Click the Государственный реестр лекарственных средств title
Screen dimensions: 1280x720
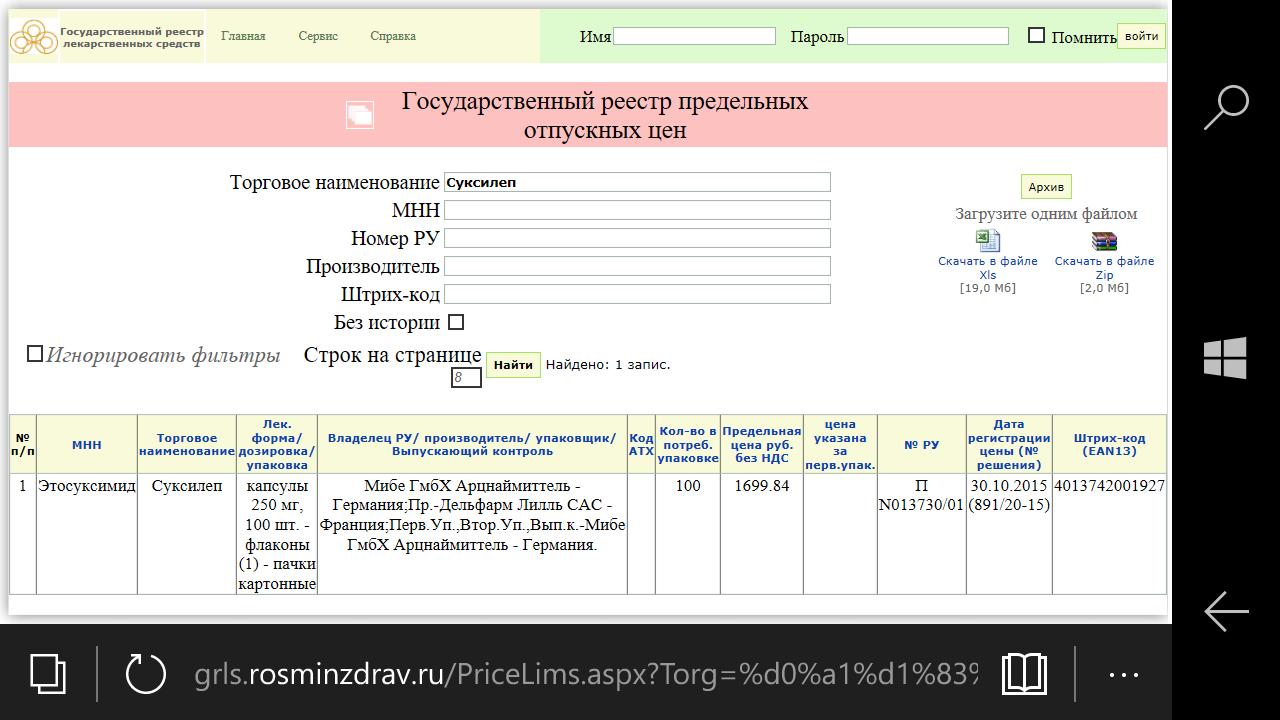coord(132,38)
